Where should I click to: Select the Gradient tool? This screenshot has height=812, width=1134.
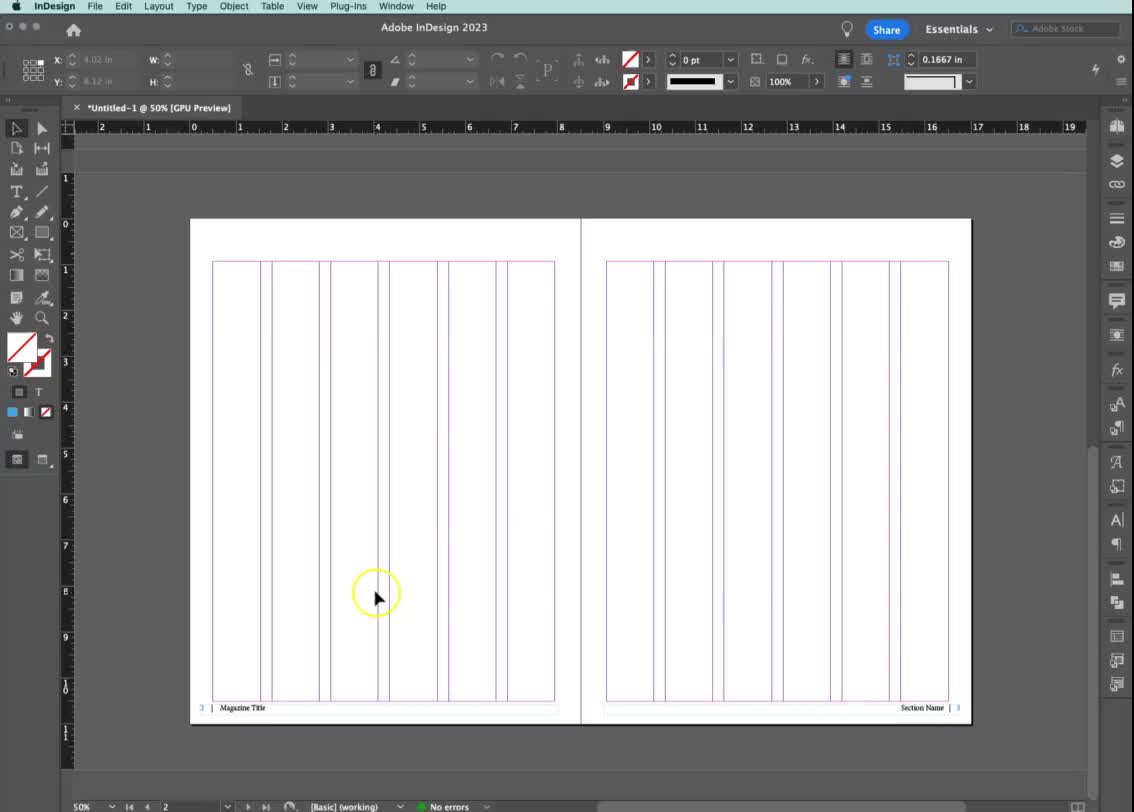tap(17, 276)
